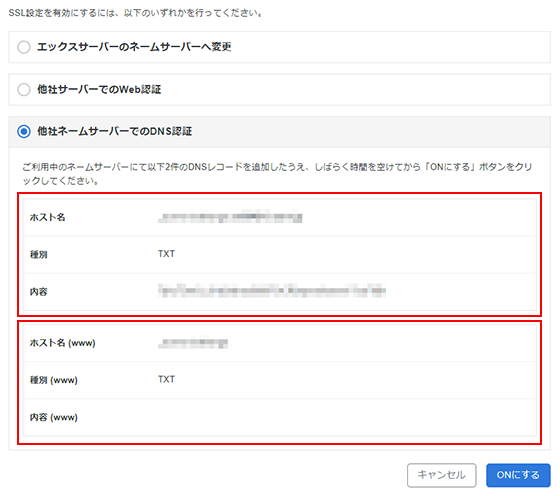Image resolution: width=560 pixels, height=496 pixels.
Task: Click the ONにする button
Action: pyautogui.click(x=518, y=475)
